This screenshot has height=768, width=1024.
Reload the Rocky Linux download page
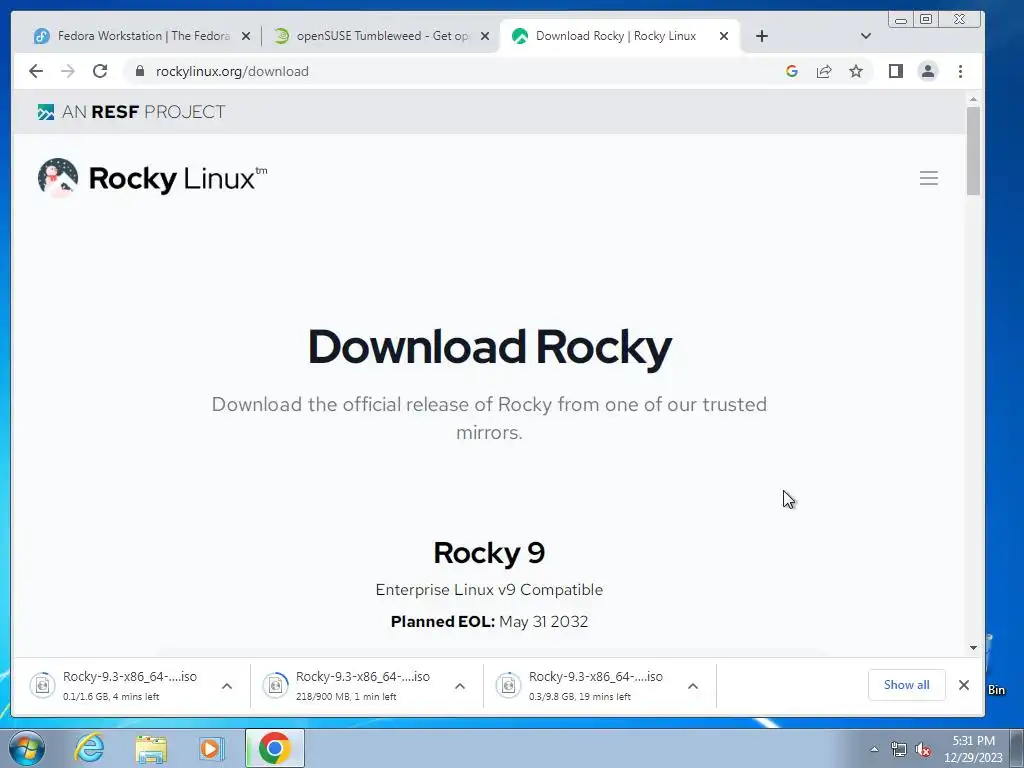click(100, 71)
